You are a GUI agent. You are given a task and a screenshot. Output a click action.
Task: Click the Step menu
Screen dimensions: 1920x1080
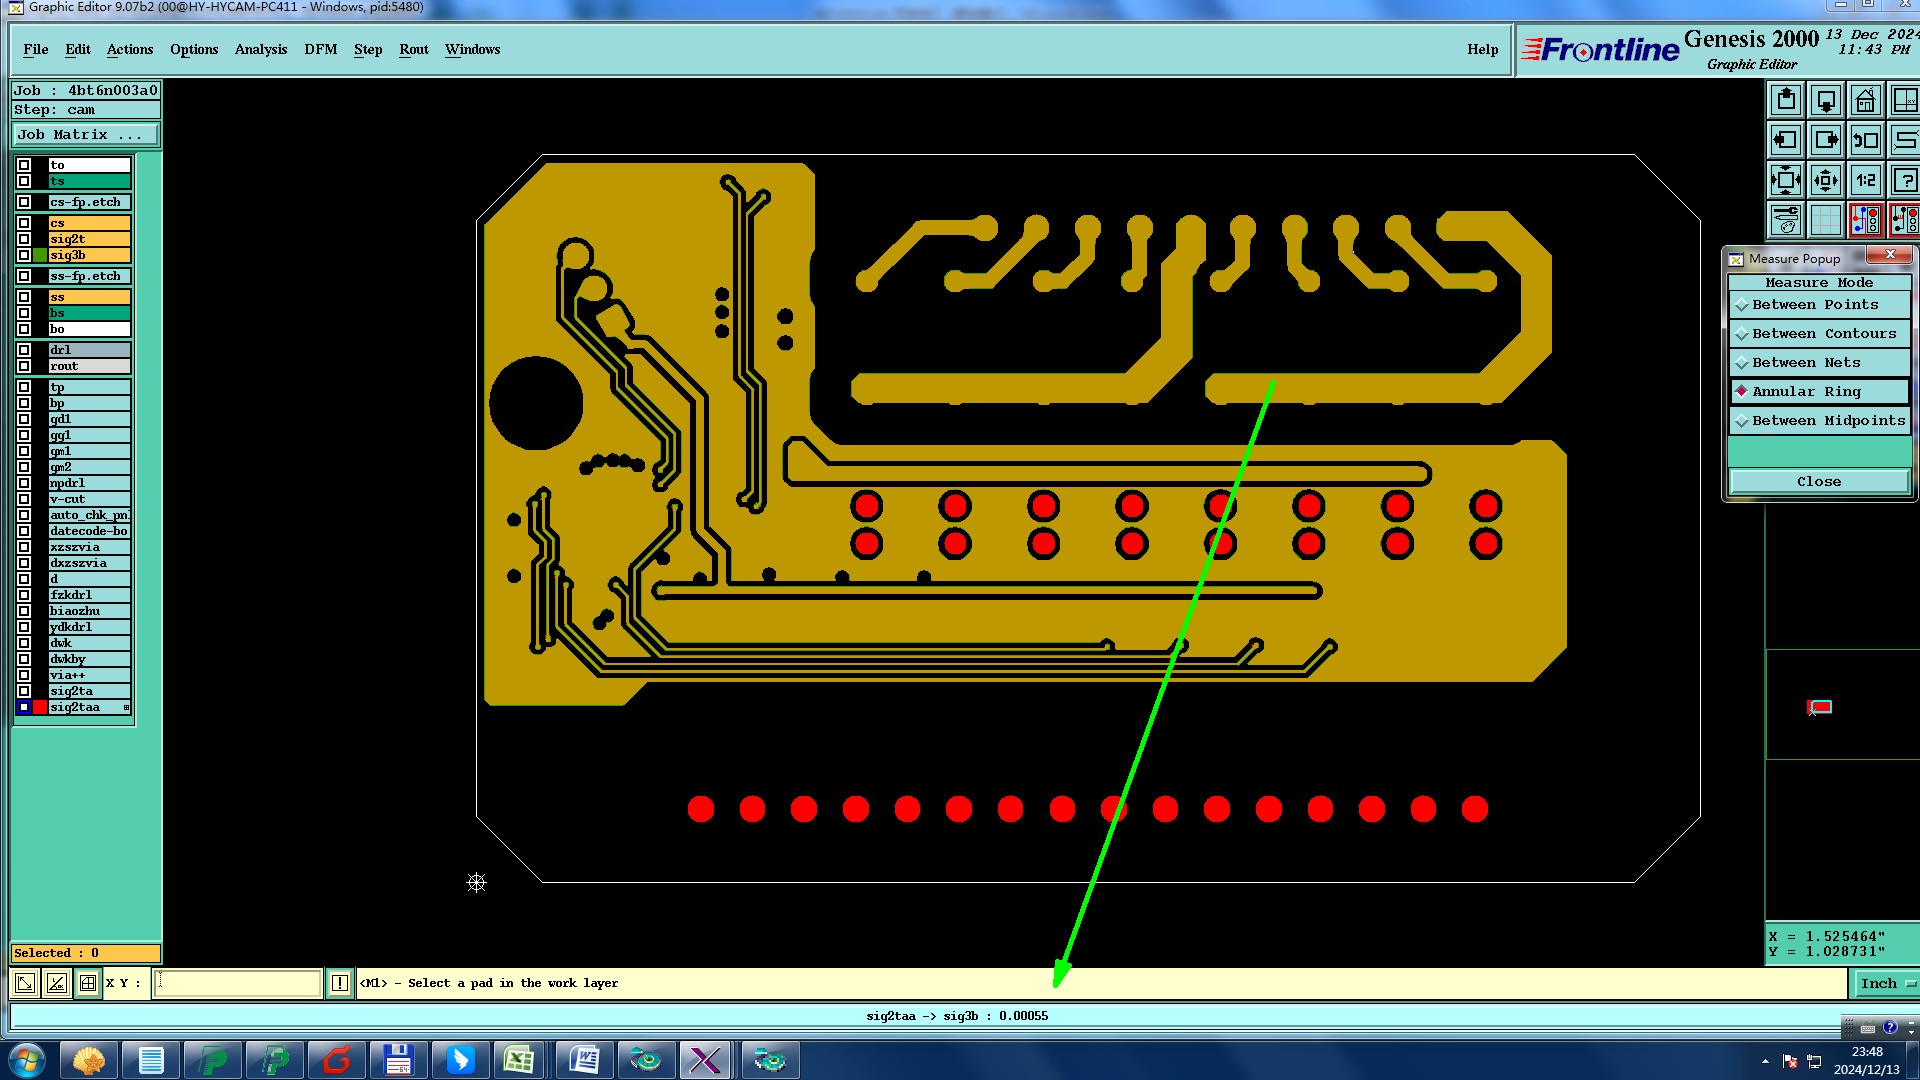pyautogui.click(x=368, y=49)
